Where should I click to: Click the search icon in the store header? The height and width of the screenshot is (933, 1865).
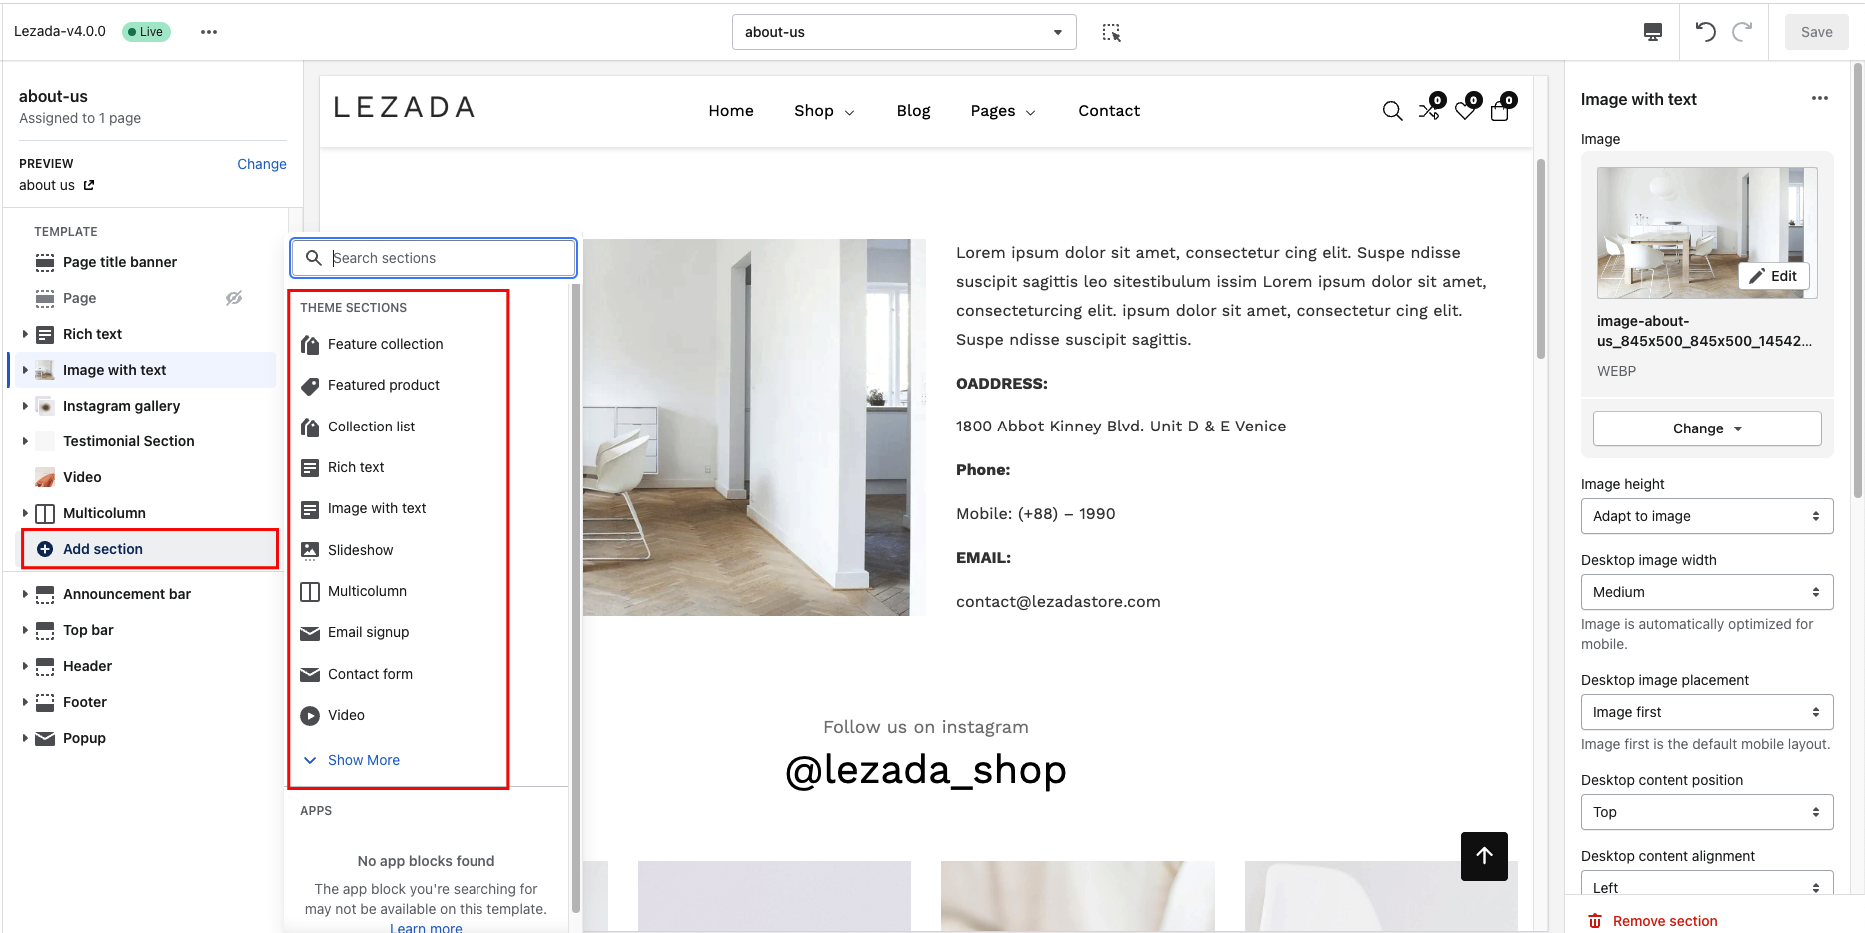coord(1392,111)
